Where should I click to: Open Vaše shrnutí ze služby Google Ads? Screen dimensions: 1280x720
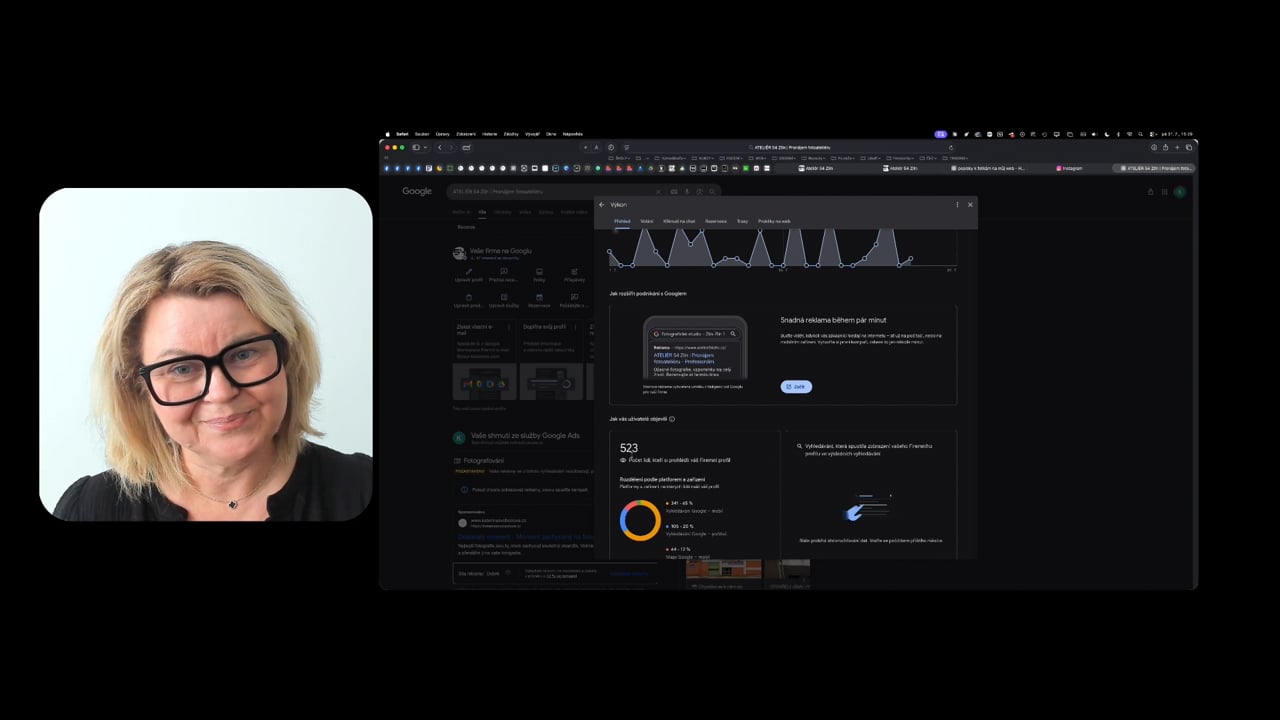point(525,436)
